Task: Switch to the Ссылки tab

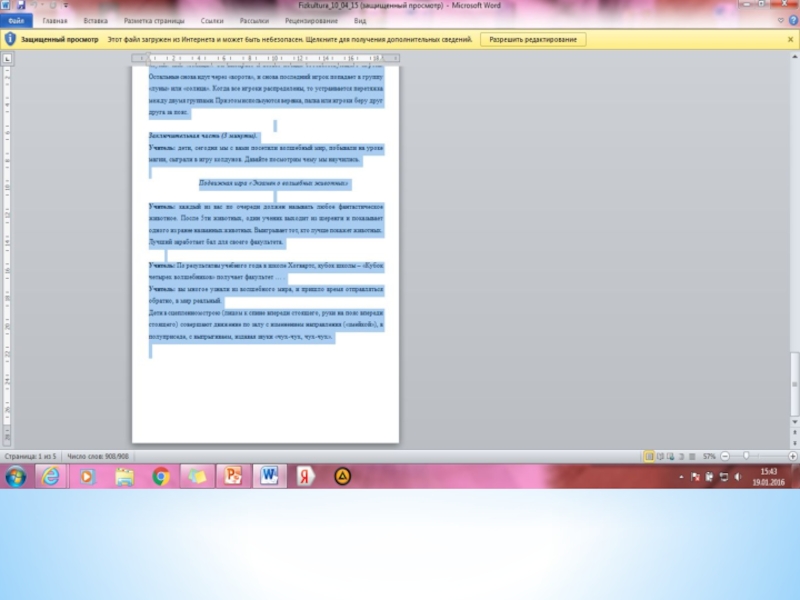Action: 212,21
